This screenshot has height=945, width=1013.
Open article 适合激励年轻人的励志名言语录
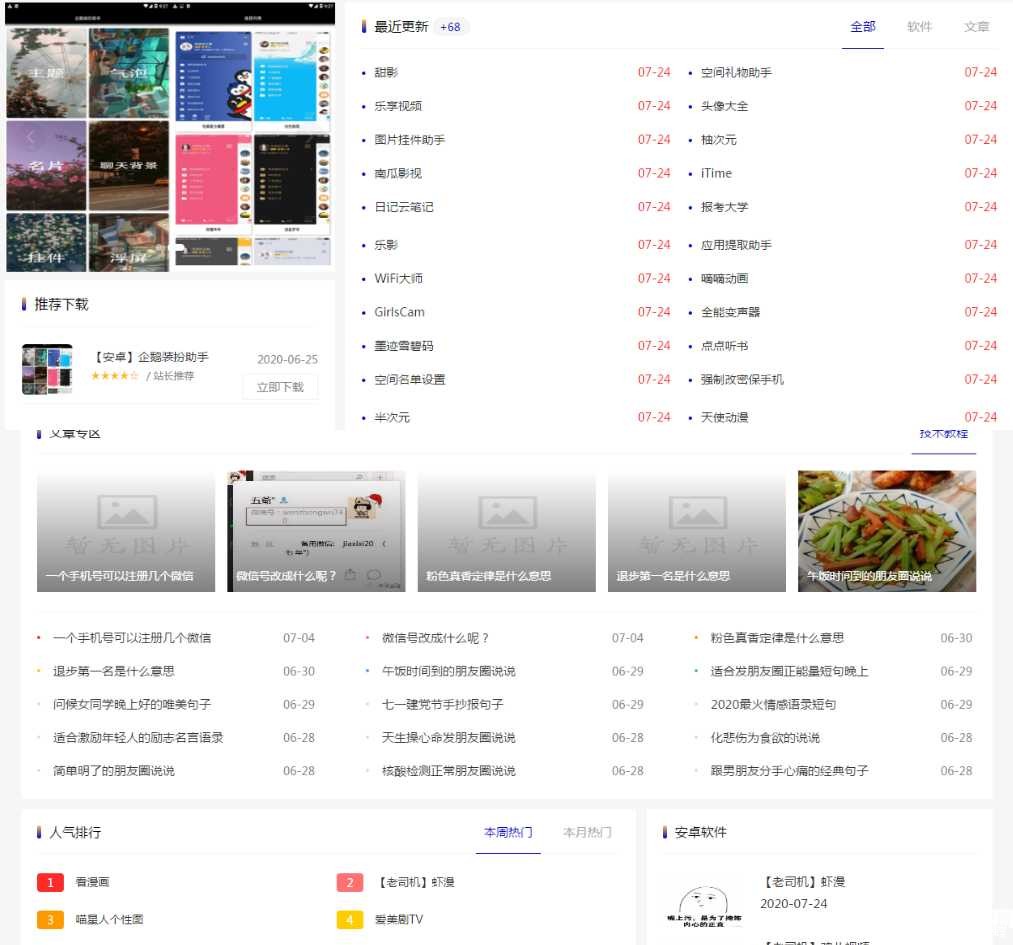[138, 737]
